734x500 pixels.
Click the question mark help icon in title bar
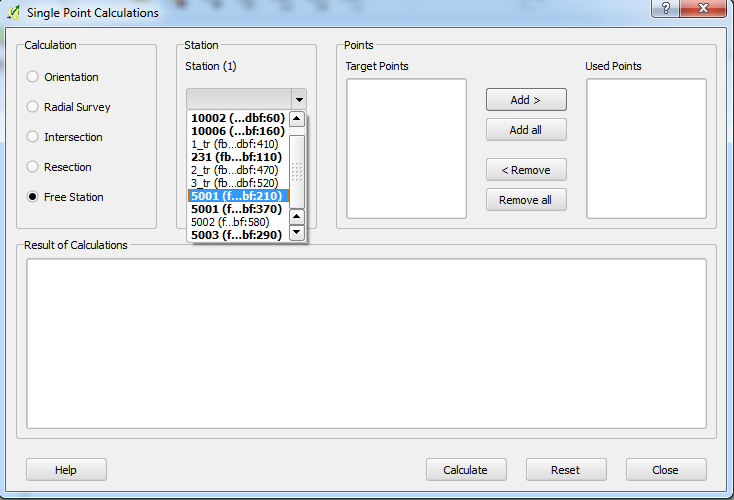(x=661, y=8)
